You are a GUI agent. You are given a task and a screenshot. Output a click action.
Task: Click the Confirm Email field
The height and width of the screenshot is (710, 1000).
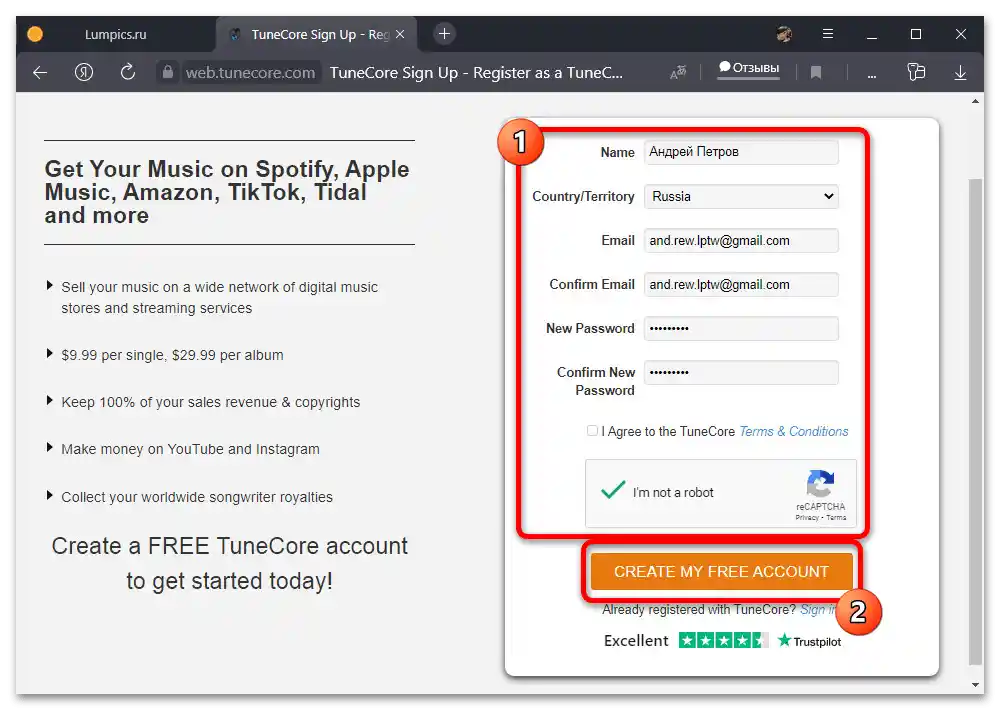click(741, 285)
